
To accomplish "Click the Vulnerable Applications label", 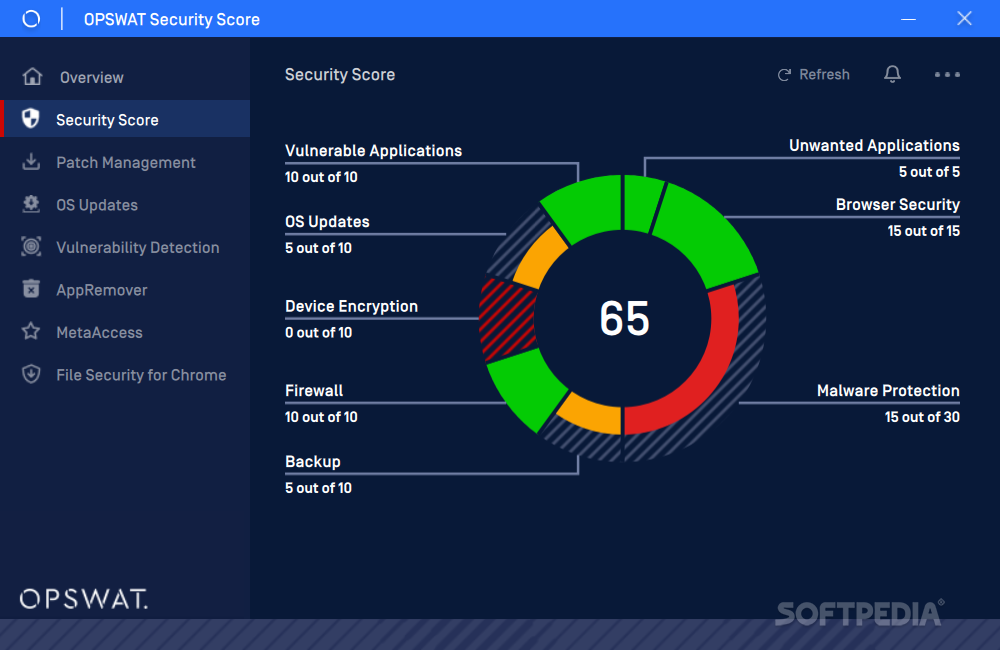I will 373,151.
